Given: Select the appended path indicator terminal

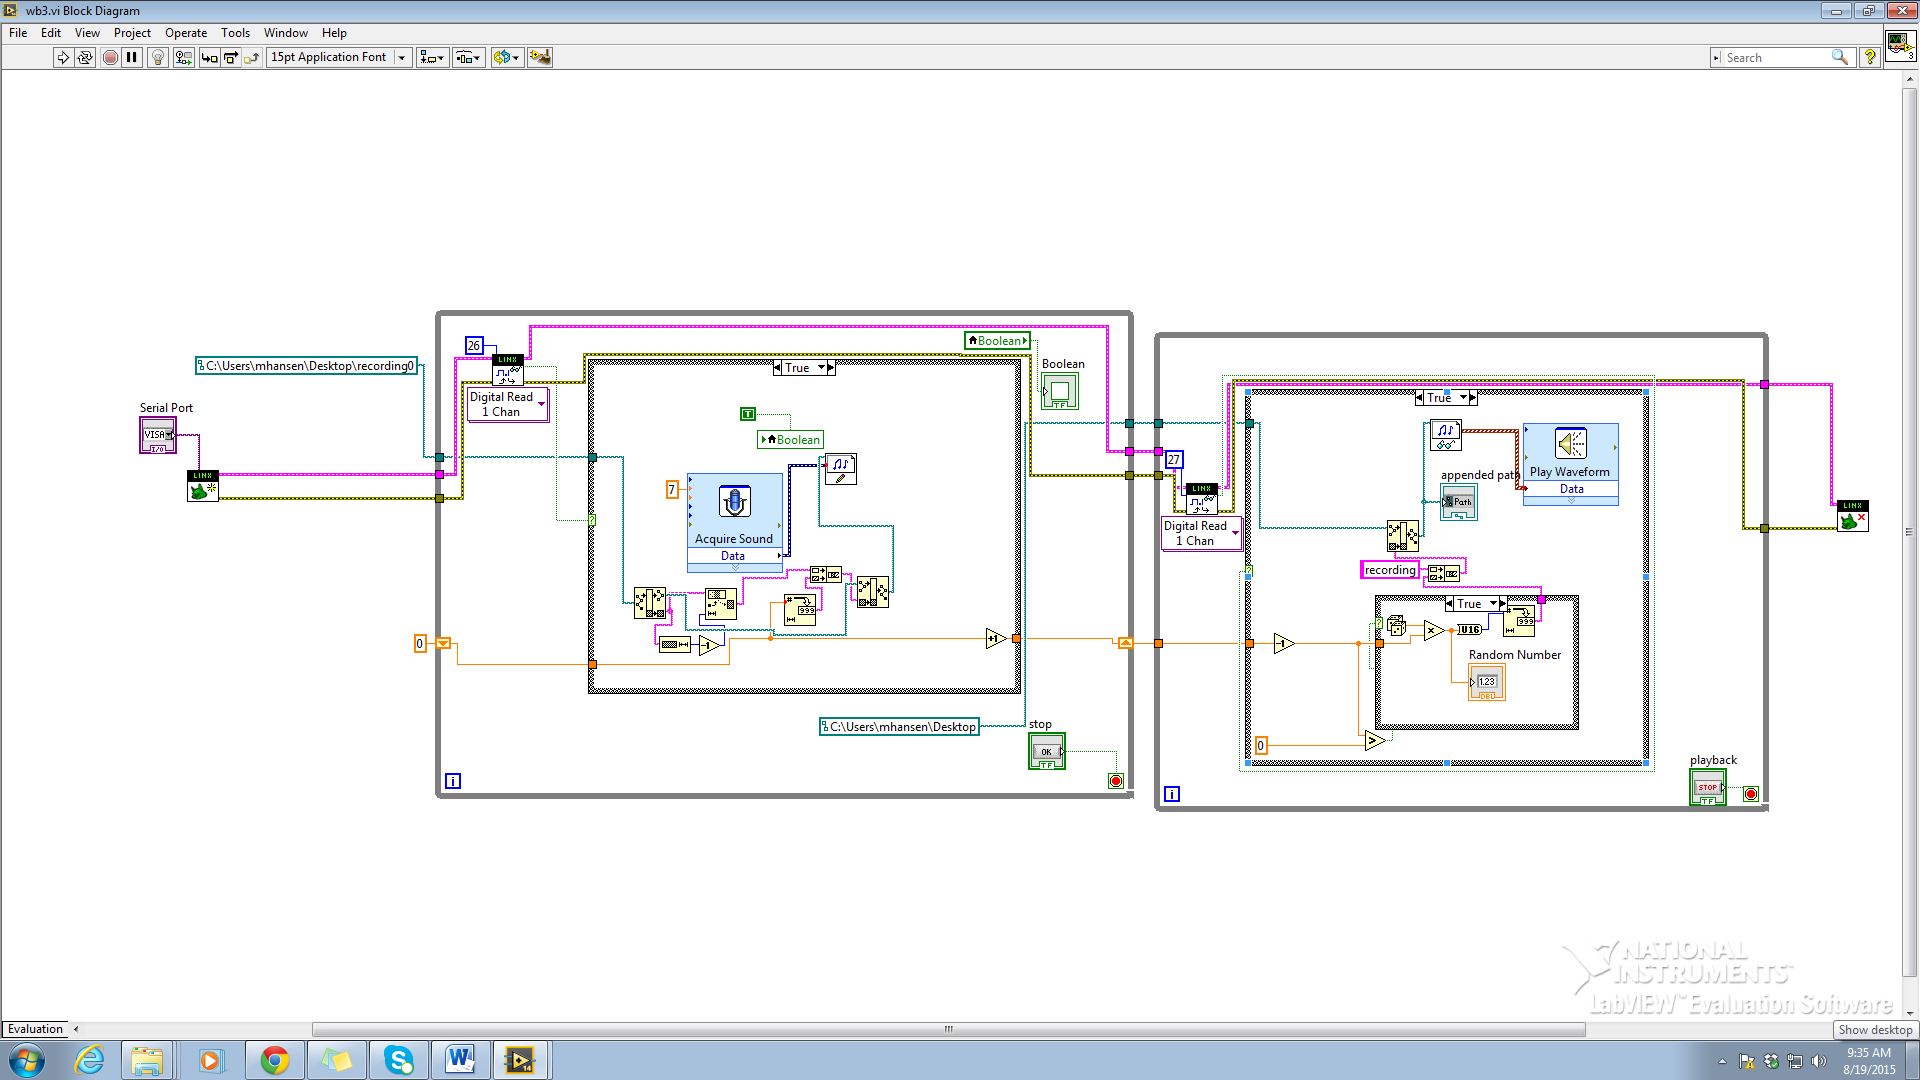Looking at the screenshot, I should pyautogui.click(x=1458, y=502).
